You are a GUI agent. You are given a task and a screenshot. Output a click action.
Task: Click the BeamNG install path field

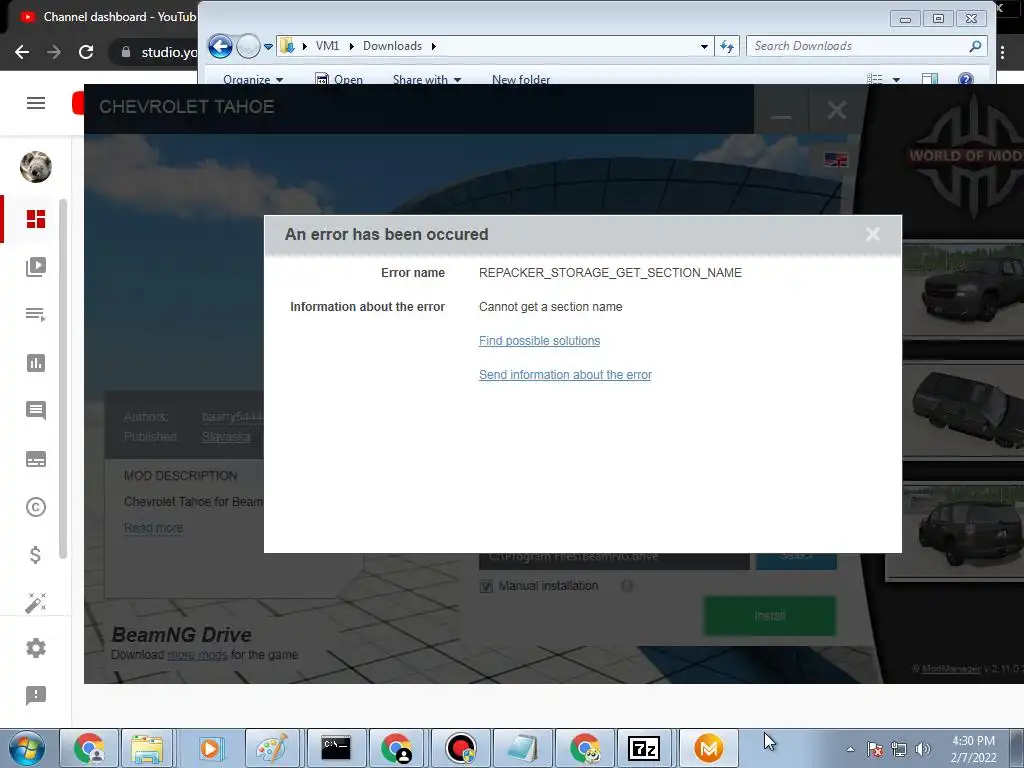click(x=614, y=558)
